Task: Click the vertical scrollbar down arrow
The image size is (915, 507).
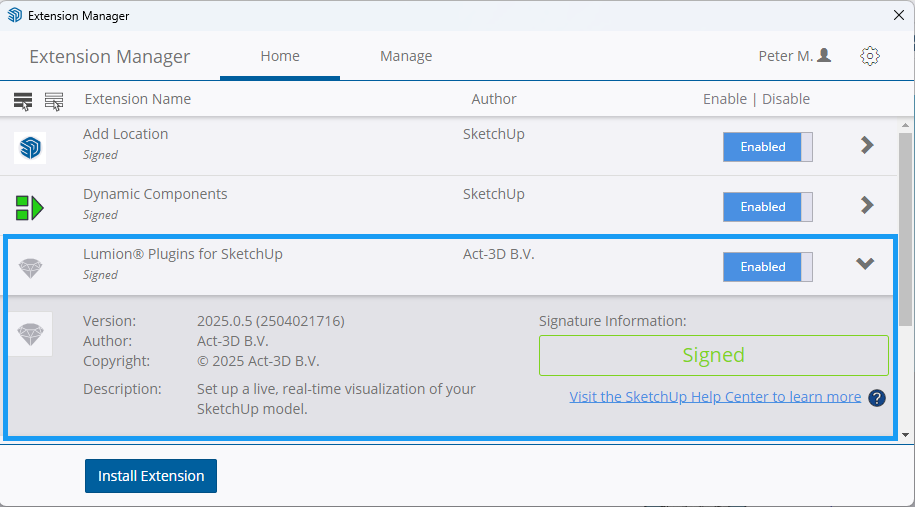Action: 905,435
